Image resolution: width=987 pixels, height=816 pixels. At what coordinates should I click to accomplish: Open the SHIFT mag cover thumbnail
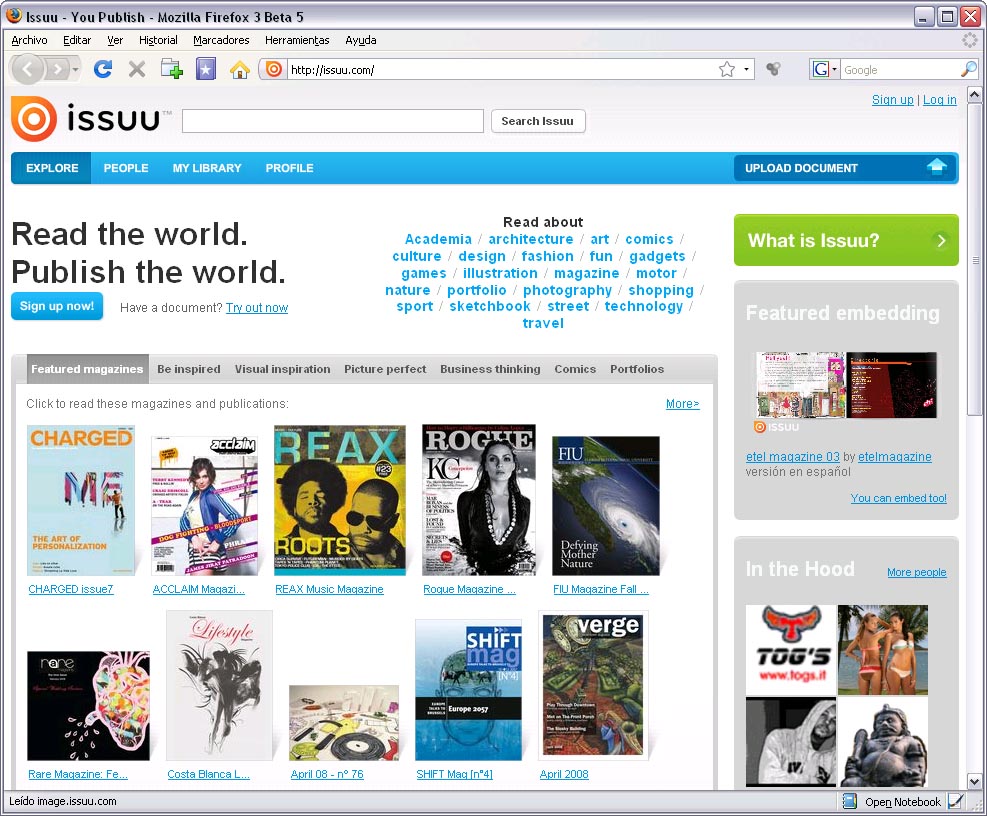(469, 689)
